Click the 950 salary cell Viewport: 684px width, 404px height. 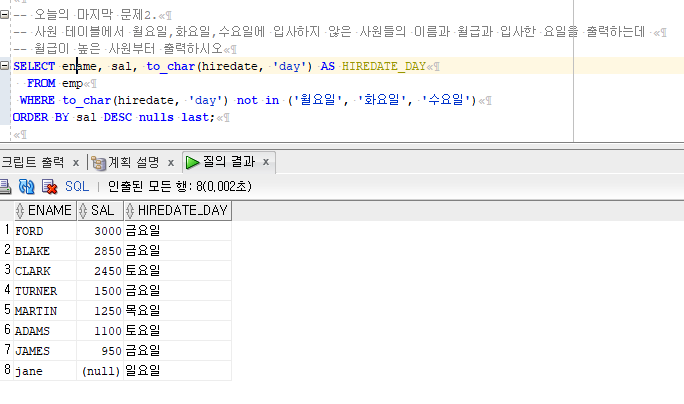point(100,351)
